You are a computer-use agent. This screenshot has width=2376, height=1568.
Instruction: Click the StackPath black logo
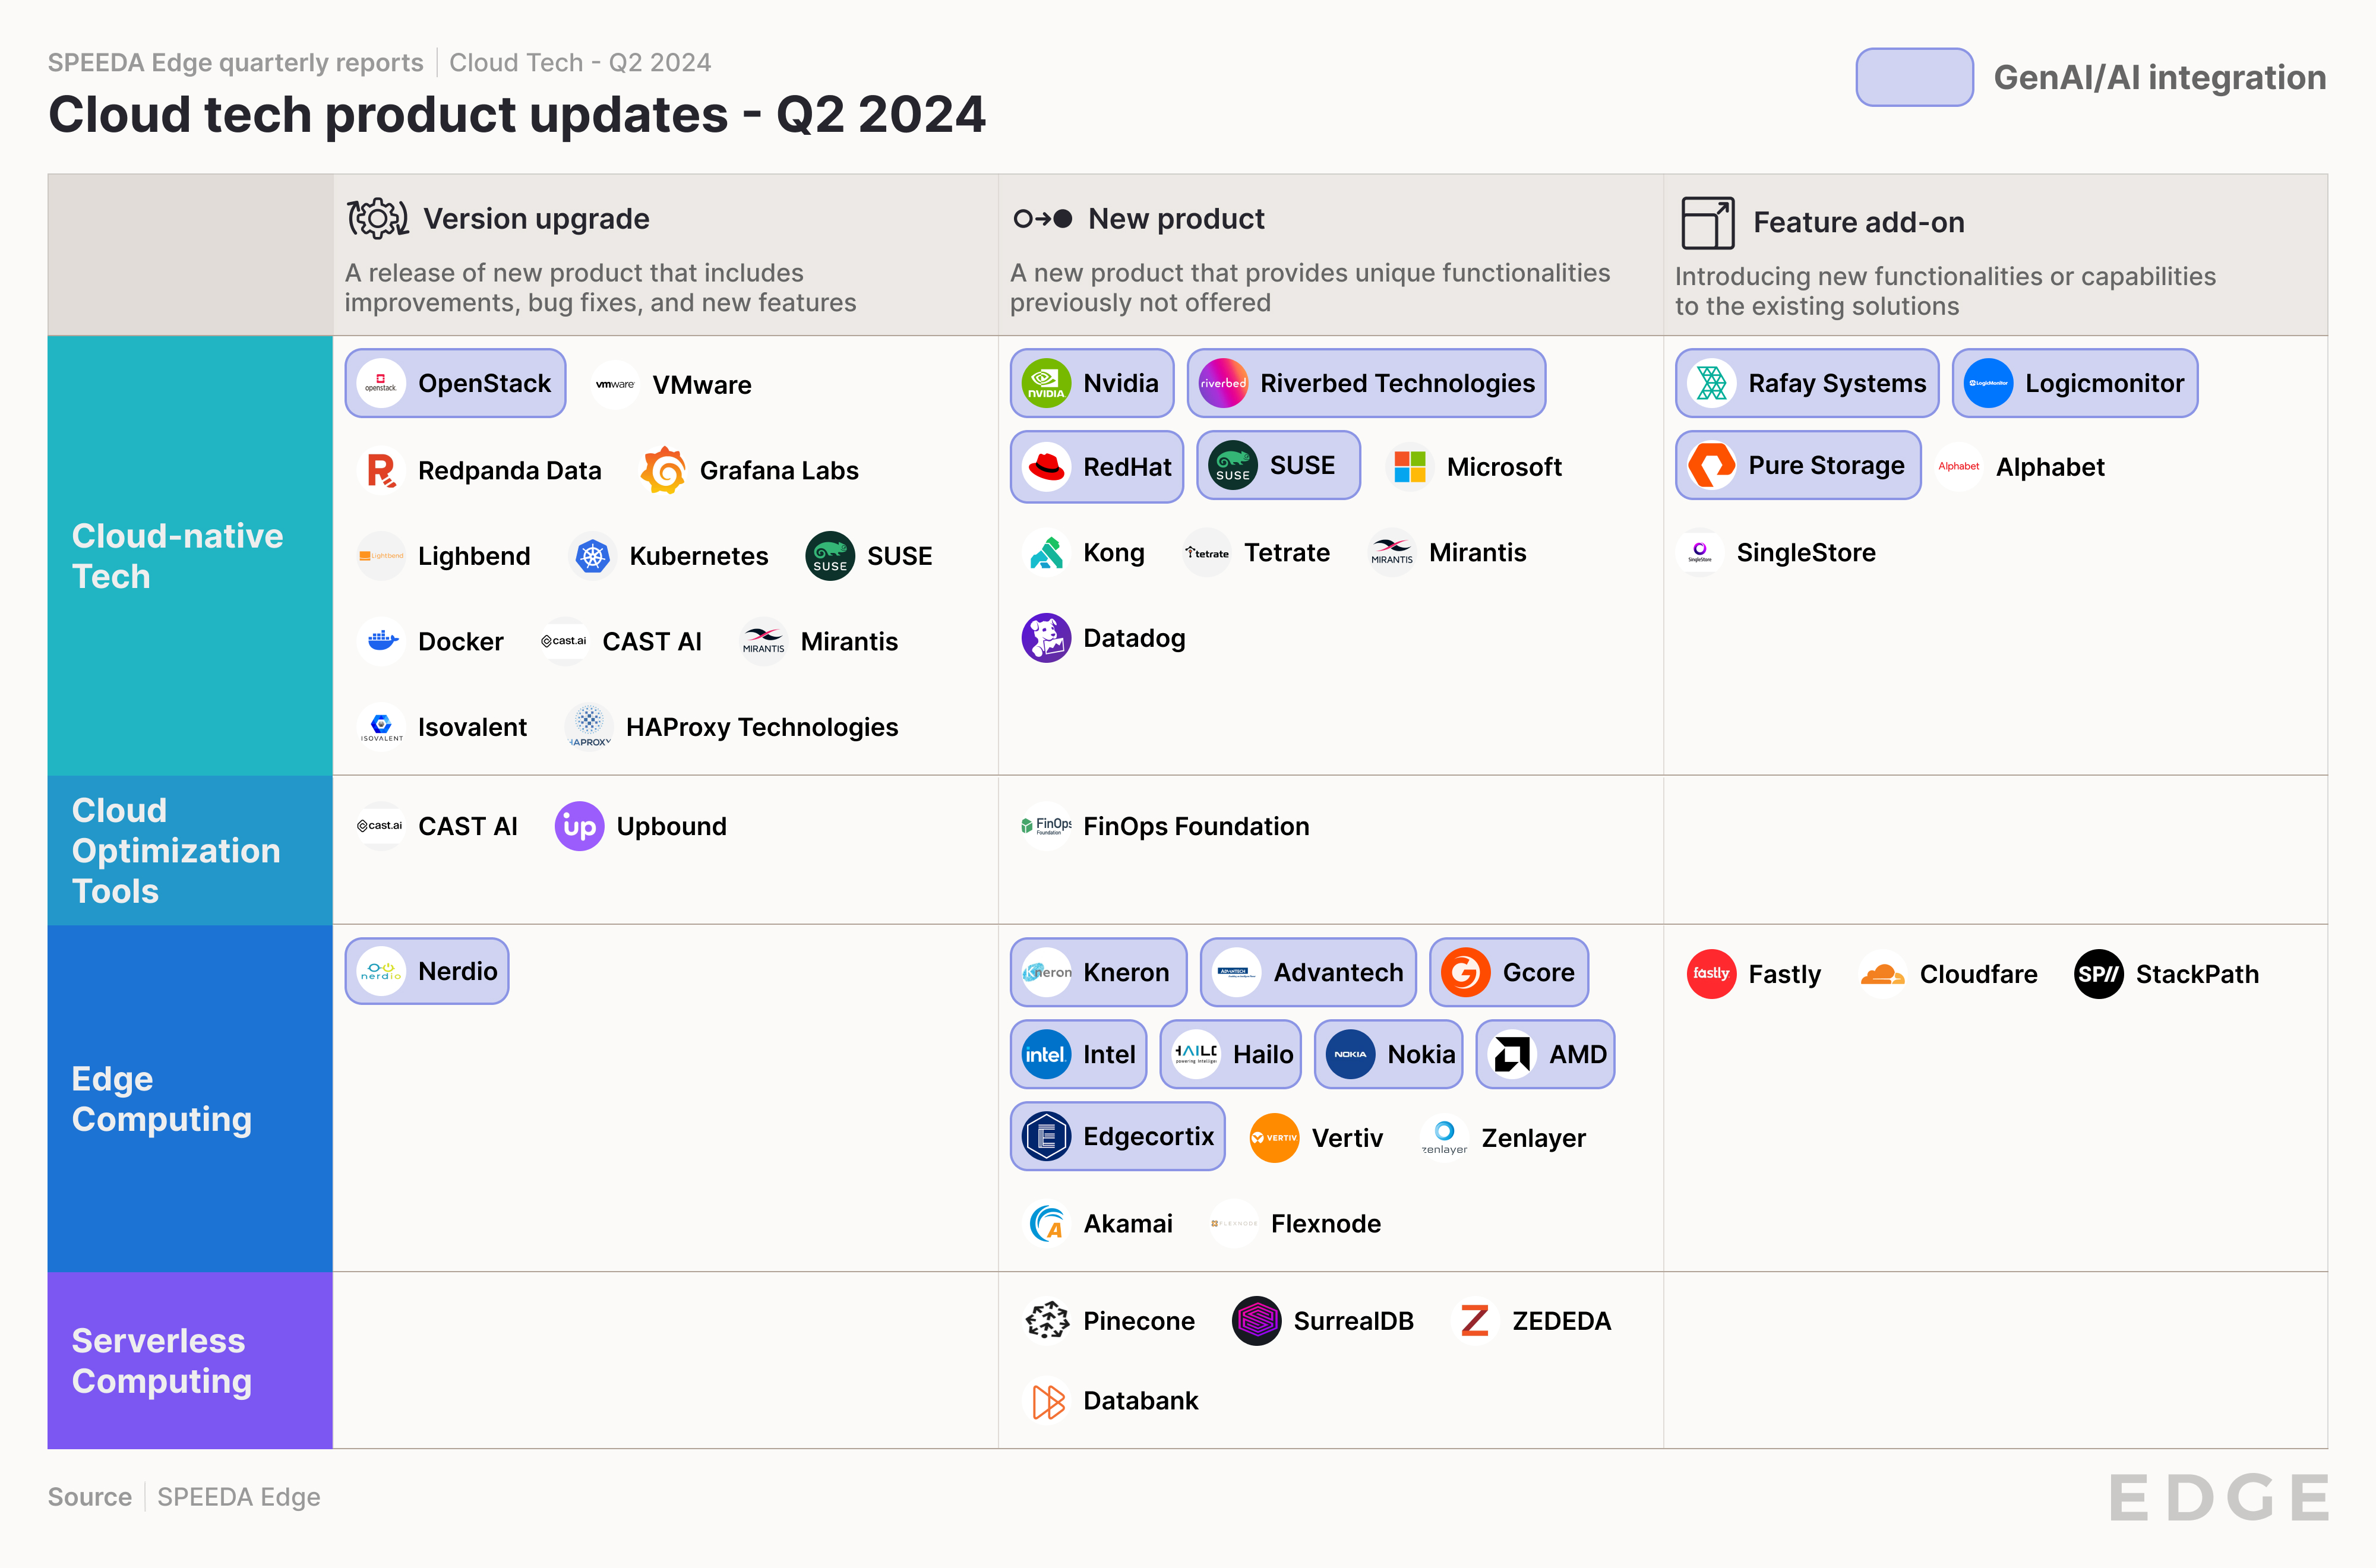tap(2098, 974)
